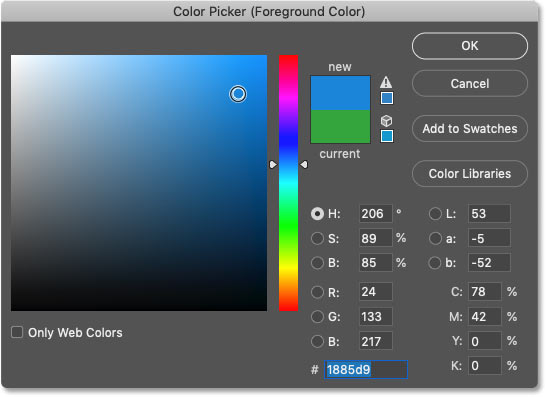Image resolution: width=546 pixels, height=397 pixels.
Task: Click the circular color selection marker
Action: click(x=238, y=94)
